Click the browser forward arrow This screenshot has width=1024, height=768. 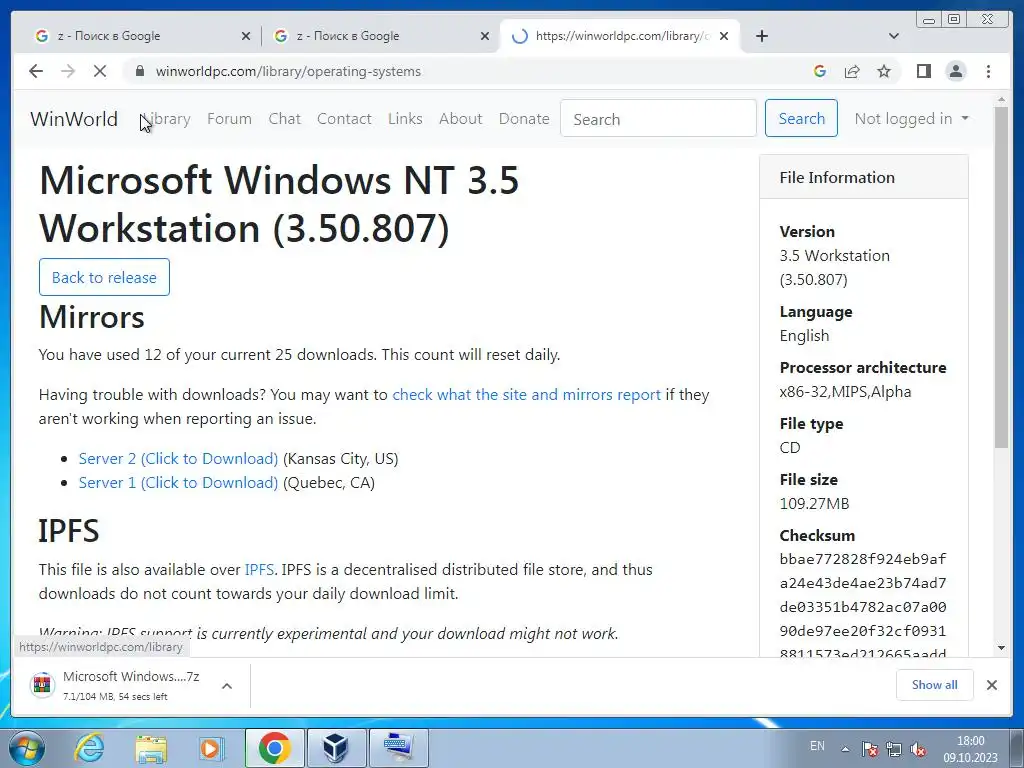click(68, 71)
